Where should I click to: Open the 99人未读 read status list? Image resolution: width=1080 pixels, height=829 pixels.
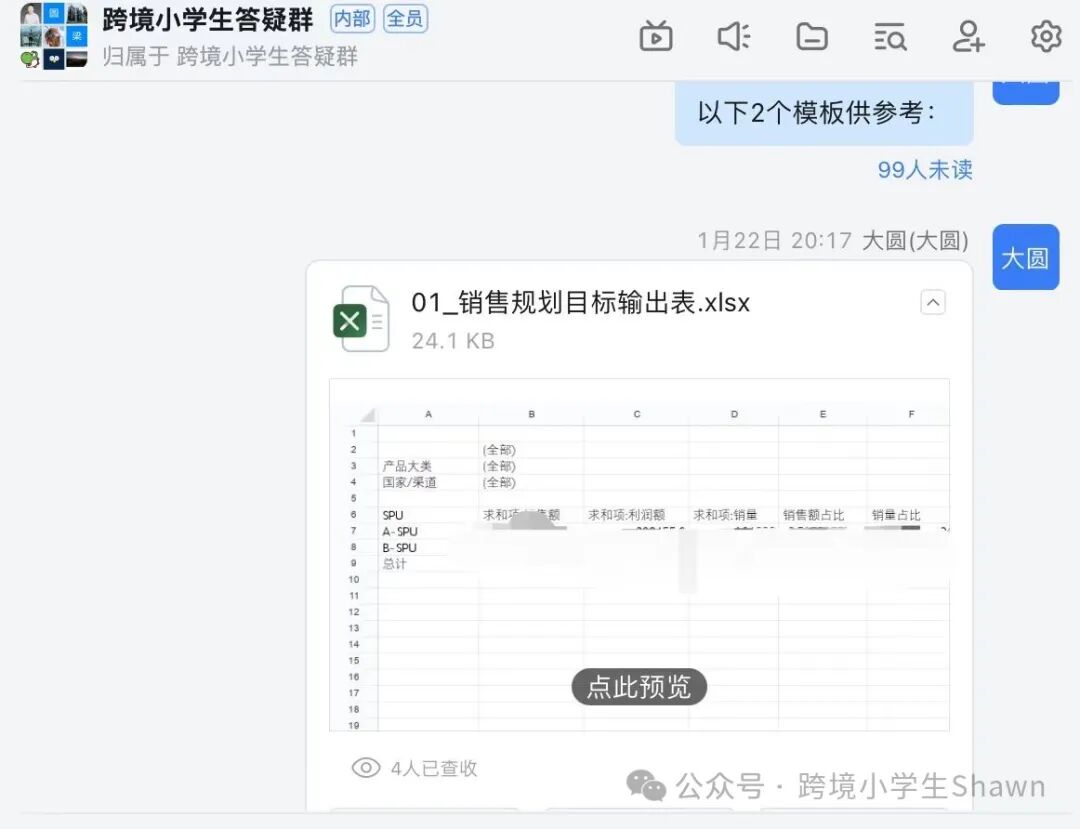[x=924, y=170]
